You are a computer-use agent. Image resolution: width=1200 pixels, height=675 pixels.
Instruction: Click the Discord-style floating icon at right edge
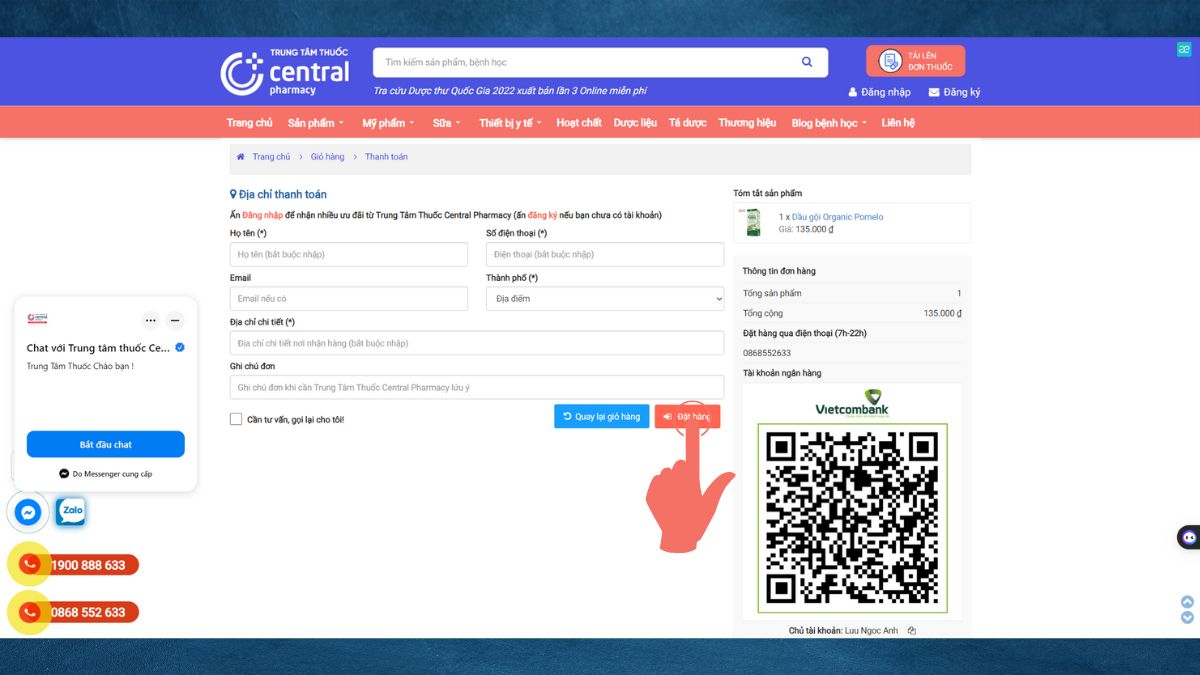point(1189,537)
